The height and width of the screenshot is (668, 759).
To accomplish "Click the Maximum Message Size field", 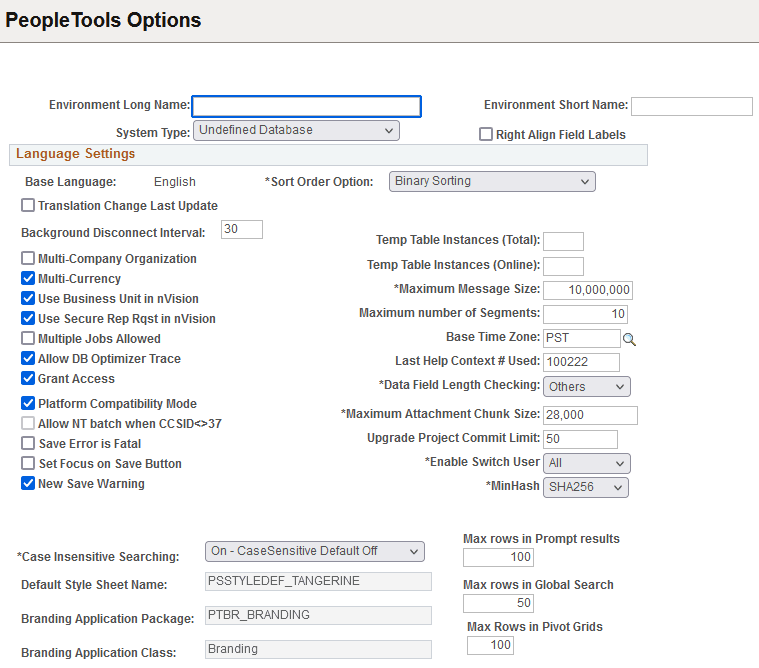I will coord(588,290).
